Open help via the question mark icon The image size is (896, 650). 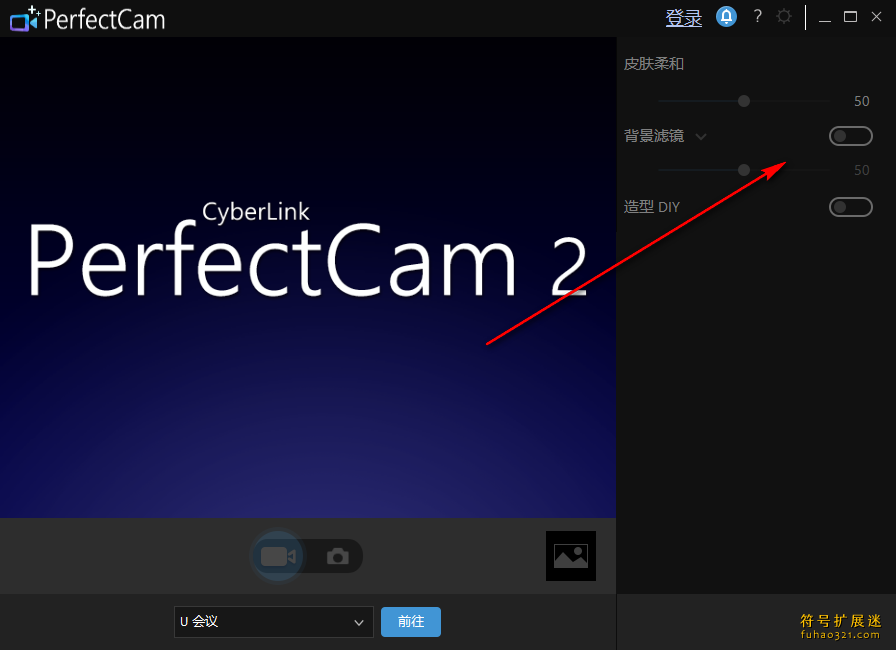[x=758, y=17]
